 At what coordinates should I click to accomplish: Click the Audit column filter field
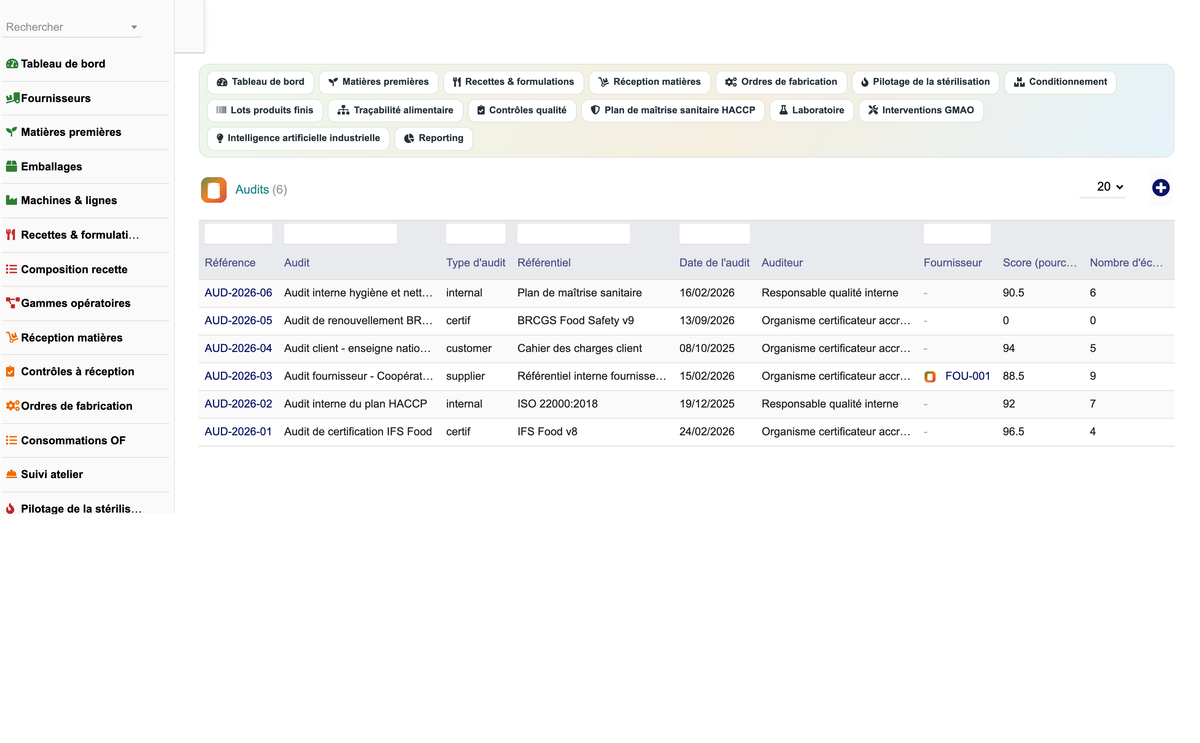coord(340,234)
